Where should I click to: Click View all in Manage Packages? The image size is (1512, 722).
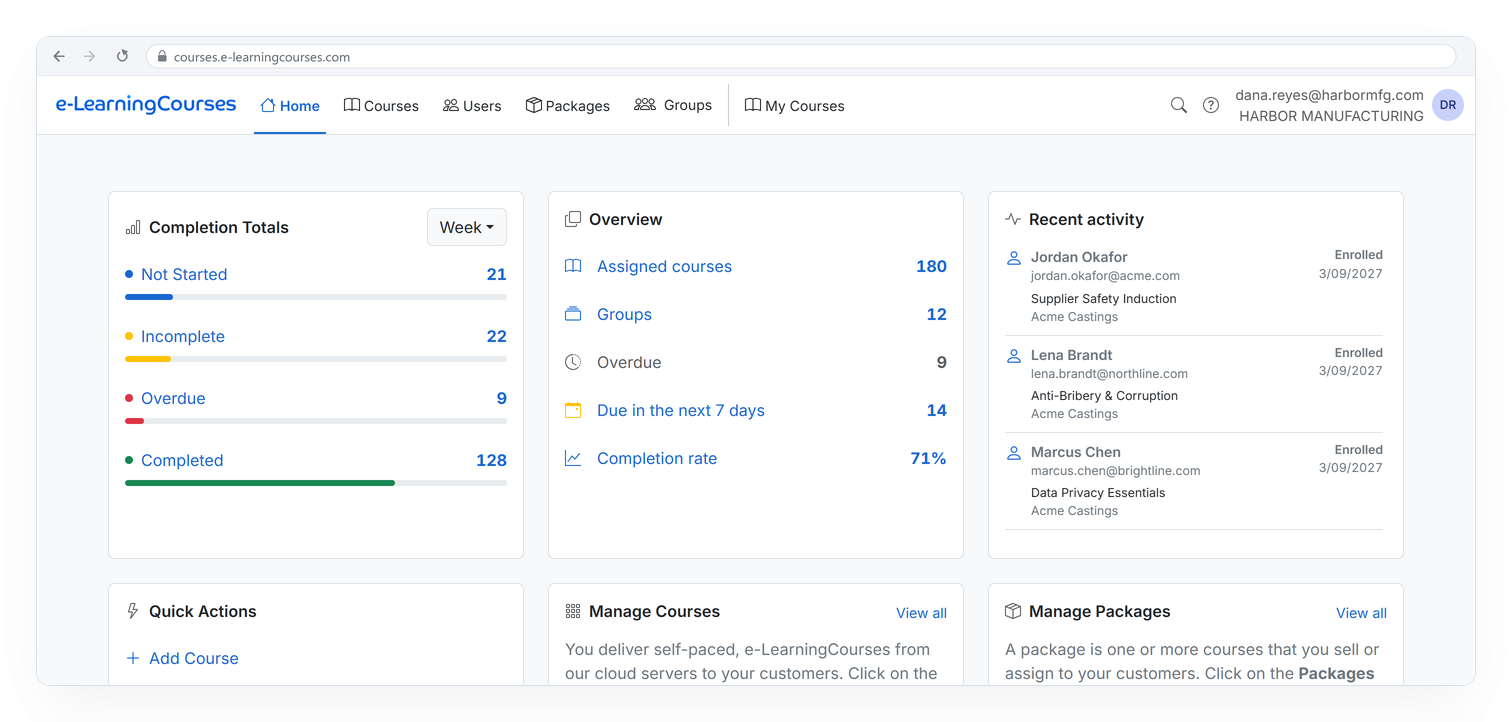pyautogui.click(x=1361, y=613)
